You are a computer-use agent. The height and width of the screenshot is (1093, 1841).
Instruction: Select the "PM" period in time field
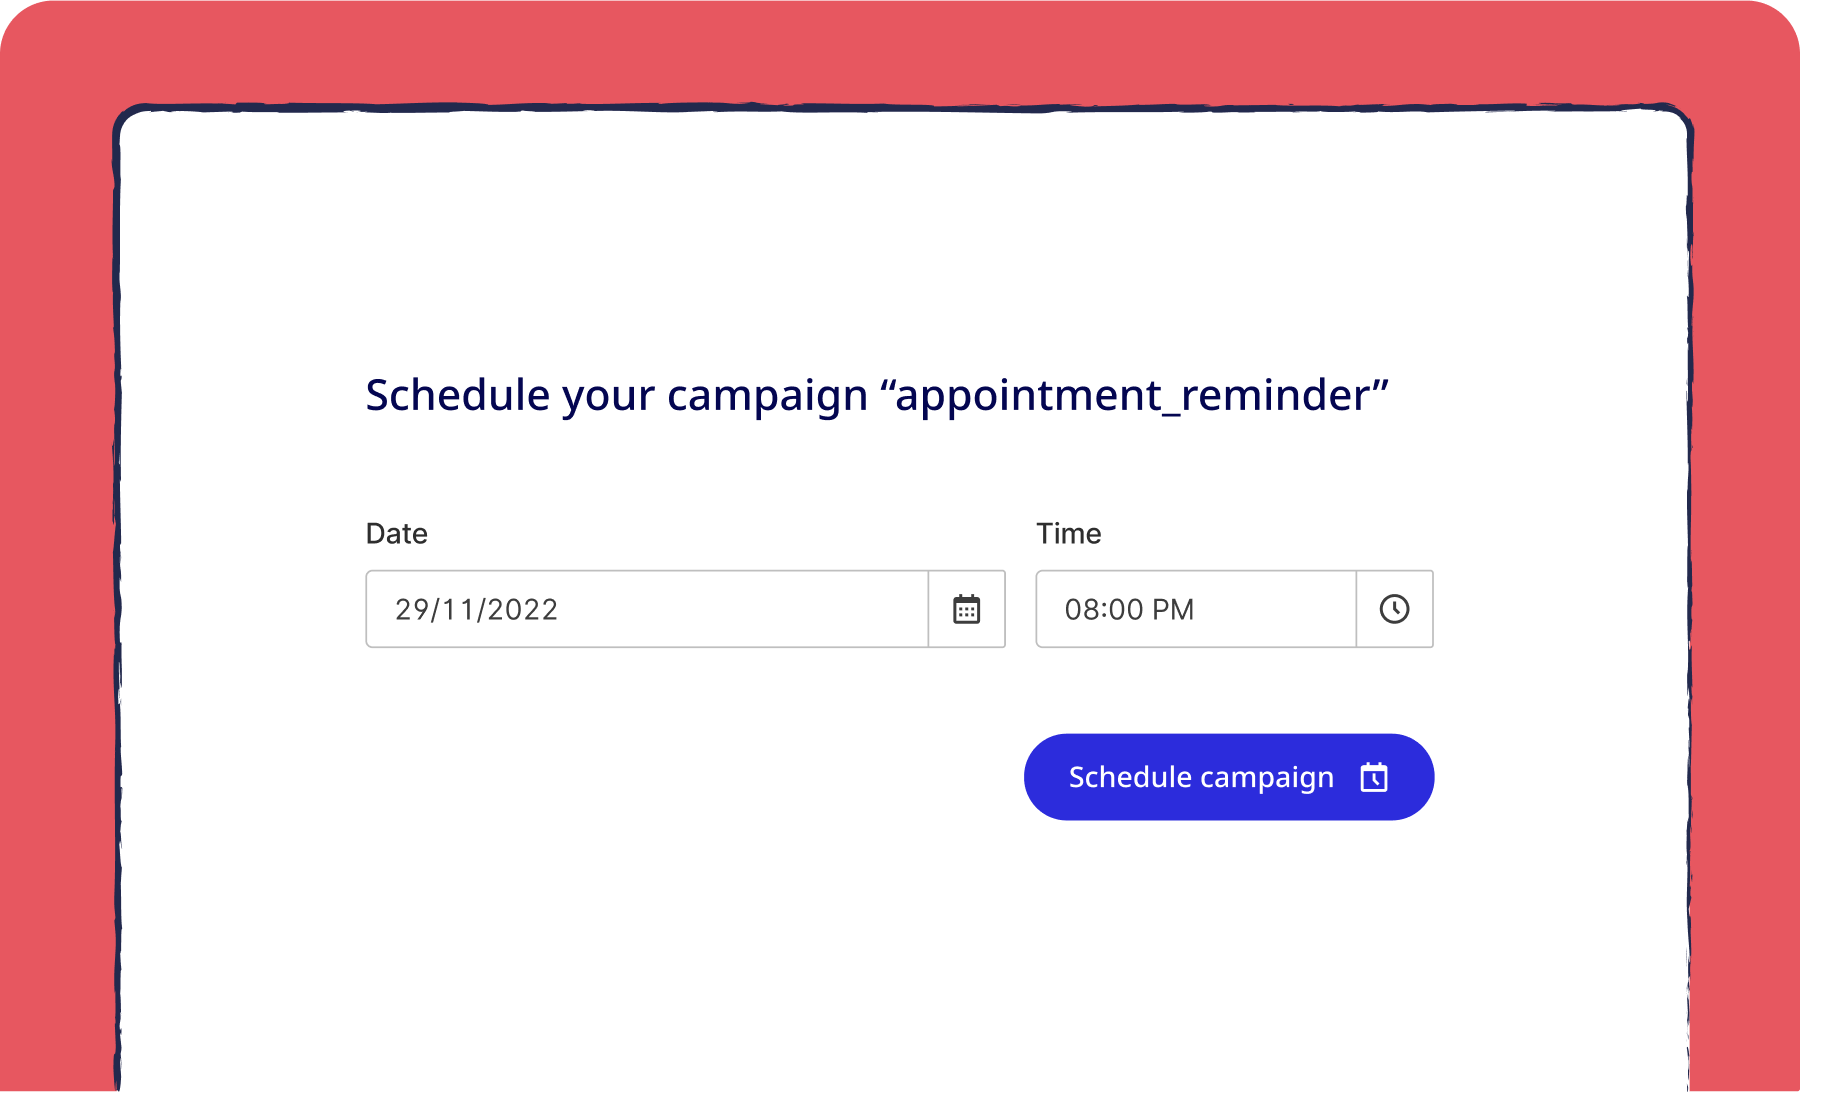point(1173,609)
